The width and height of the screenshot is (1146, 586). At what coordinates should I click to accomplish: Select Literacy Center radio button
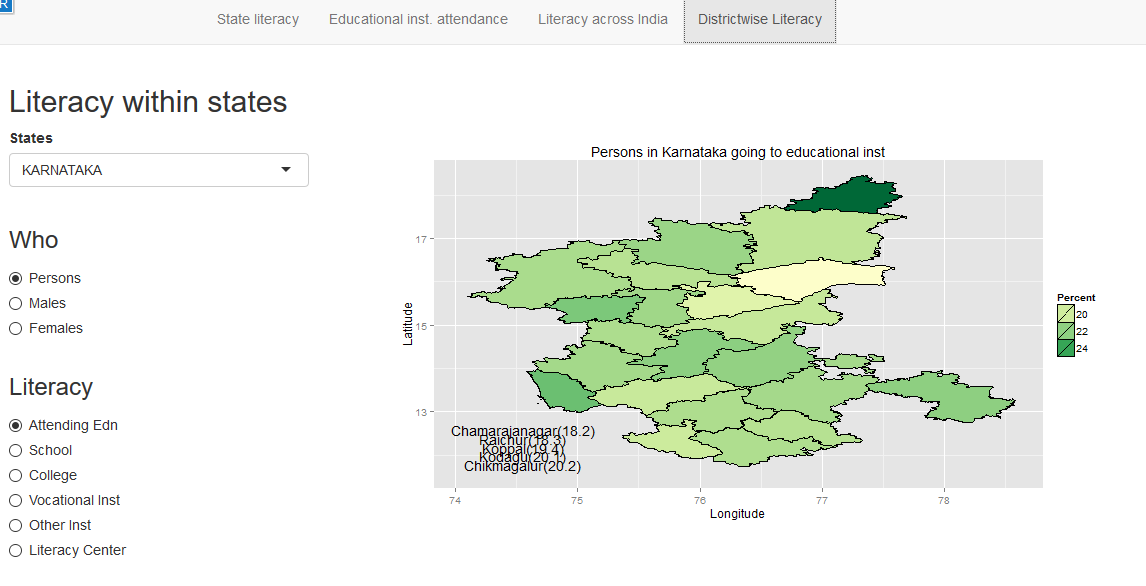tap(16, 550)
